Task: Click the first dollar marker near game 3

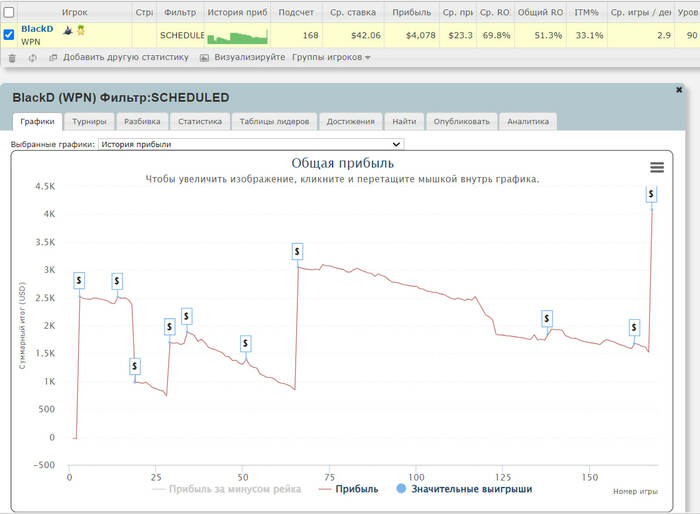Action: click(x=79, y=280)
